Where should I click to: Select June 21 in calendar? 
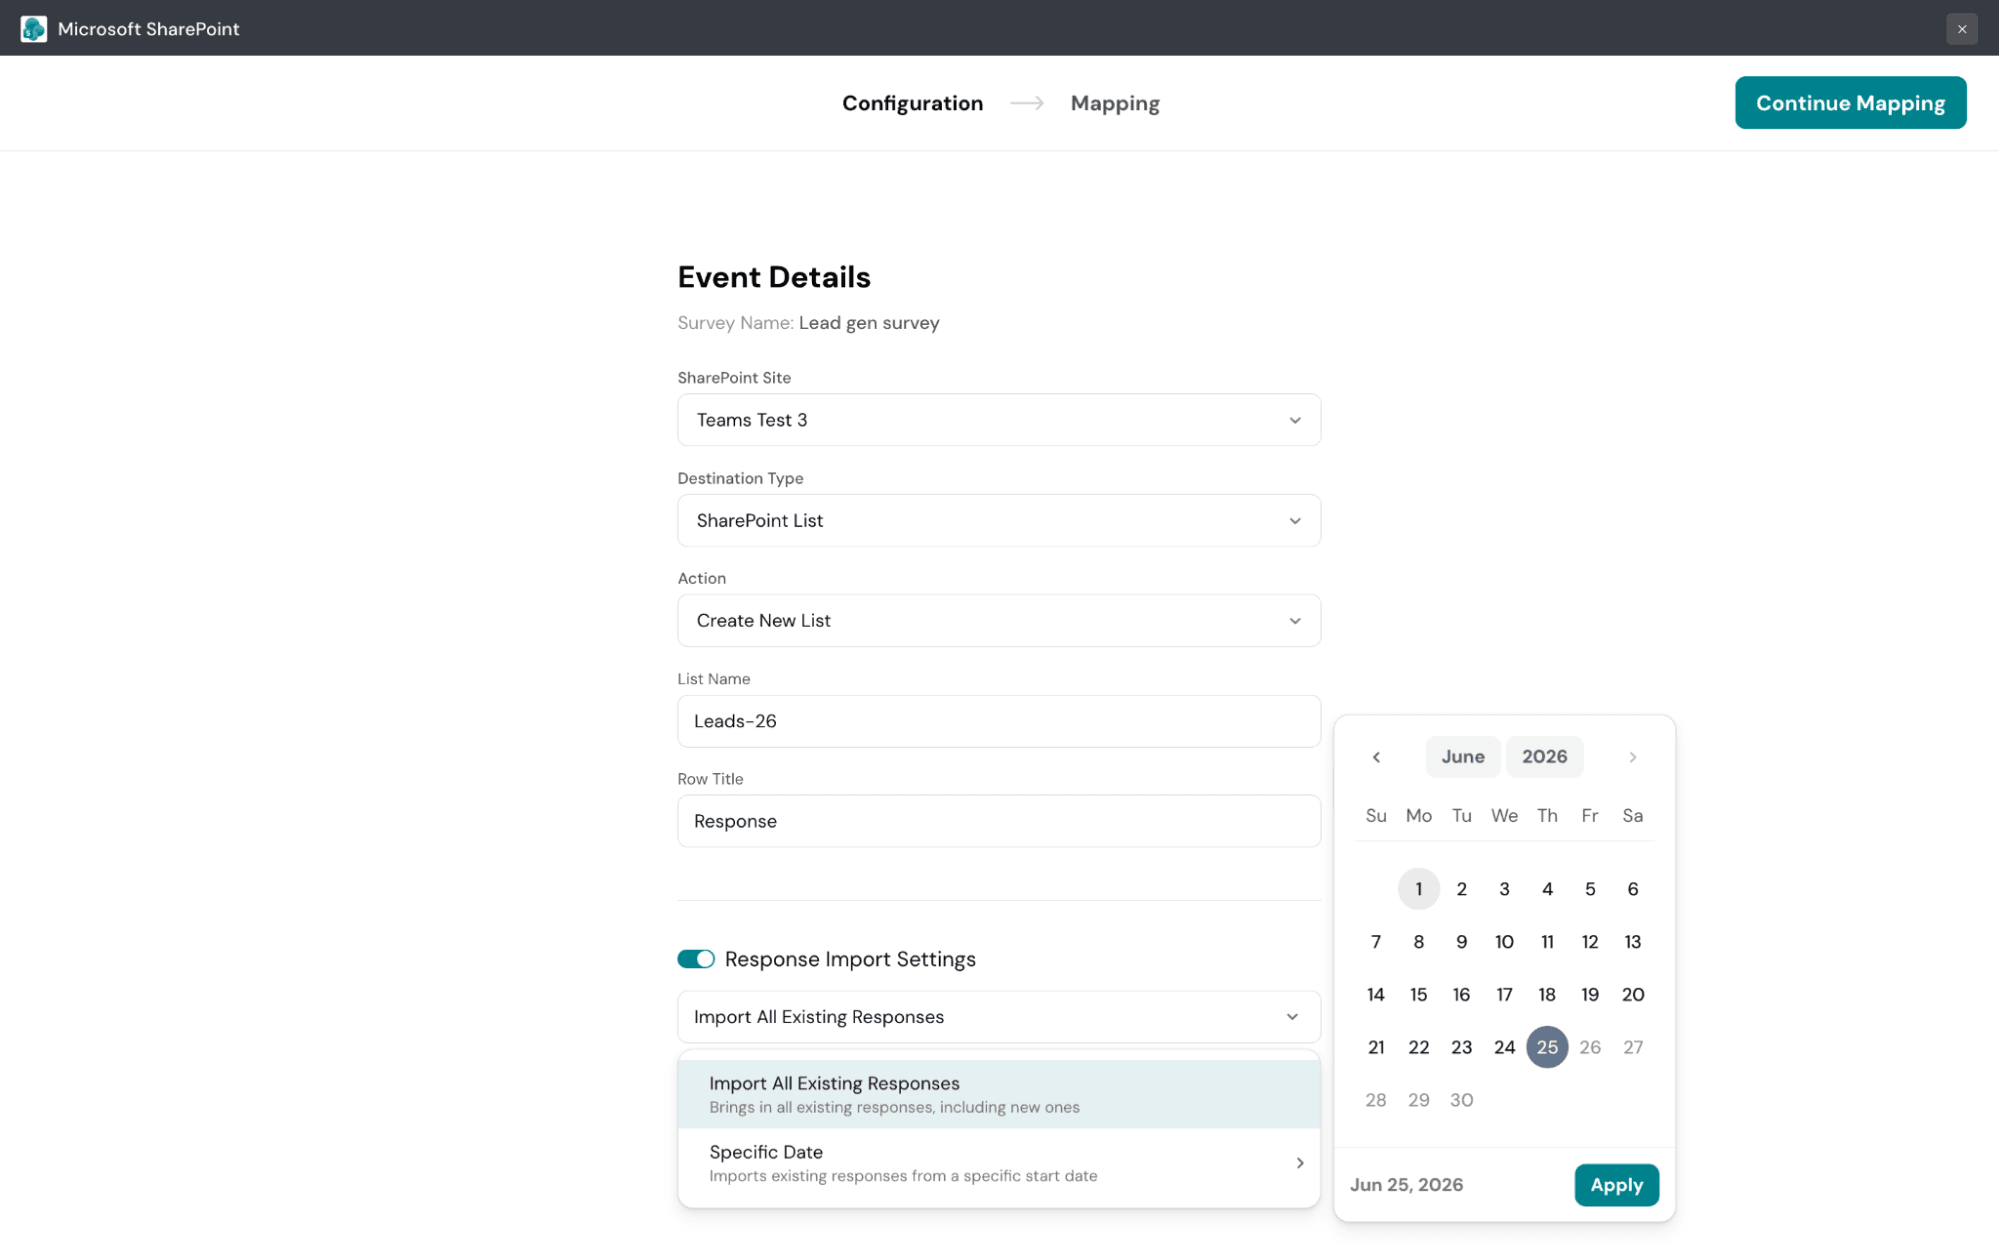point(1376,1047)
